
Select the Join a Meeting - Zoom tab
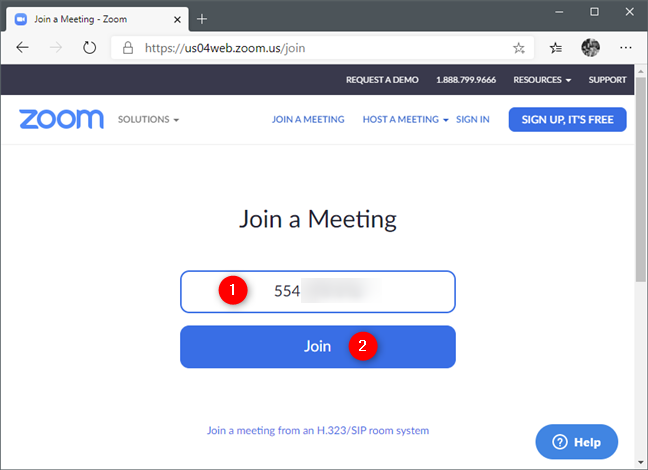(98, 19)
